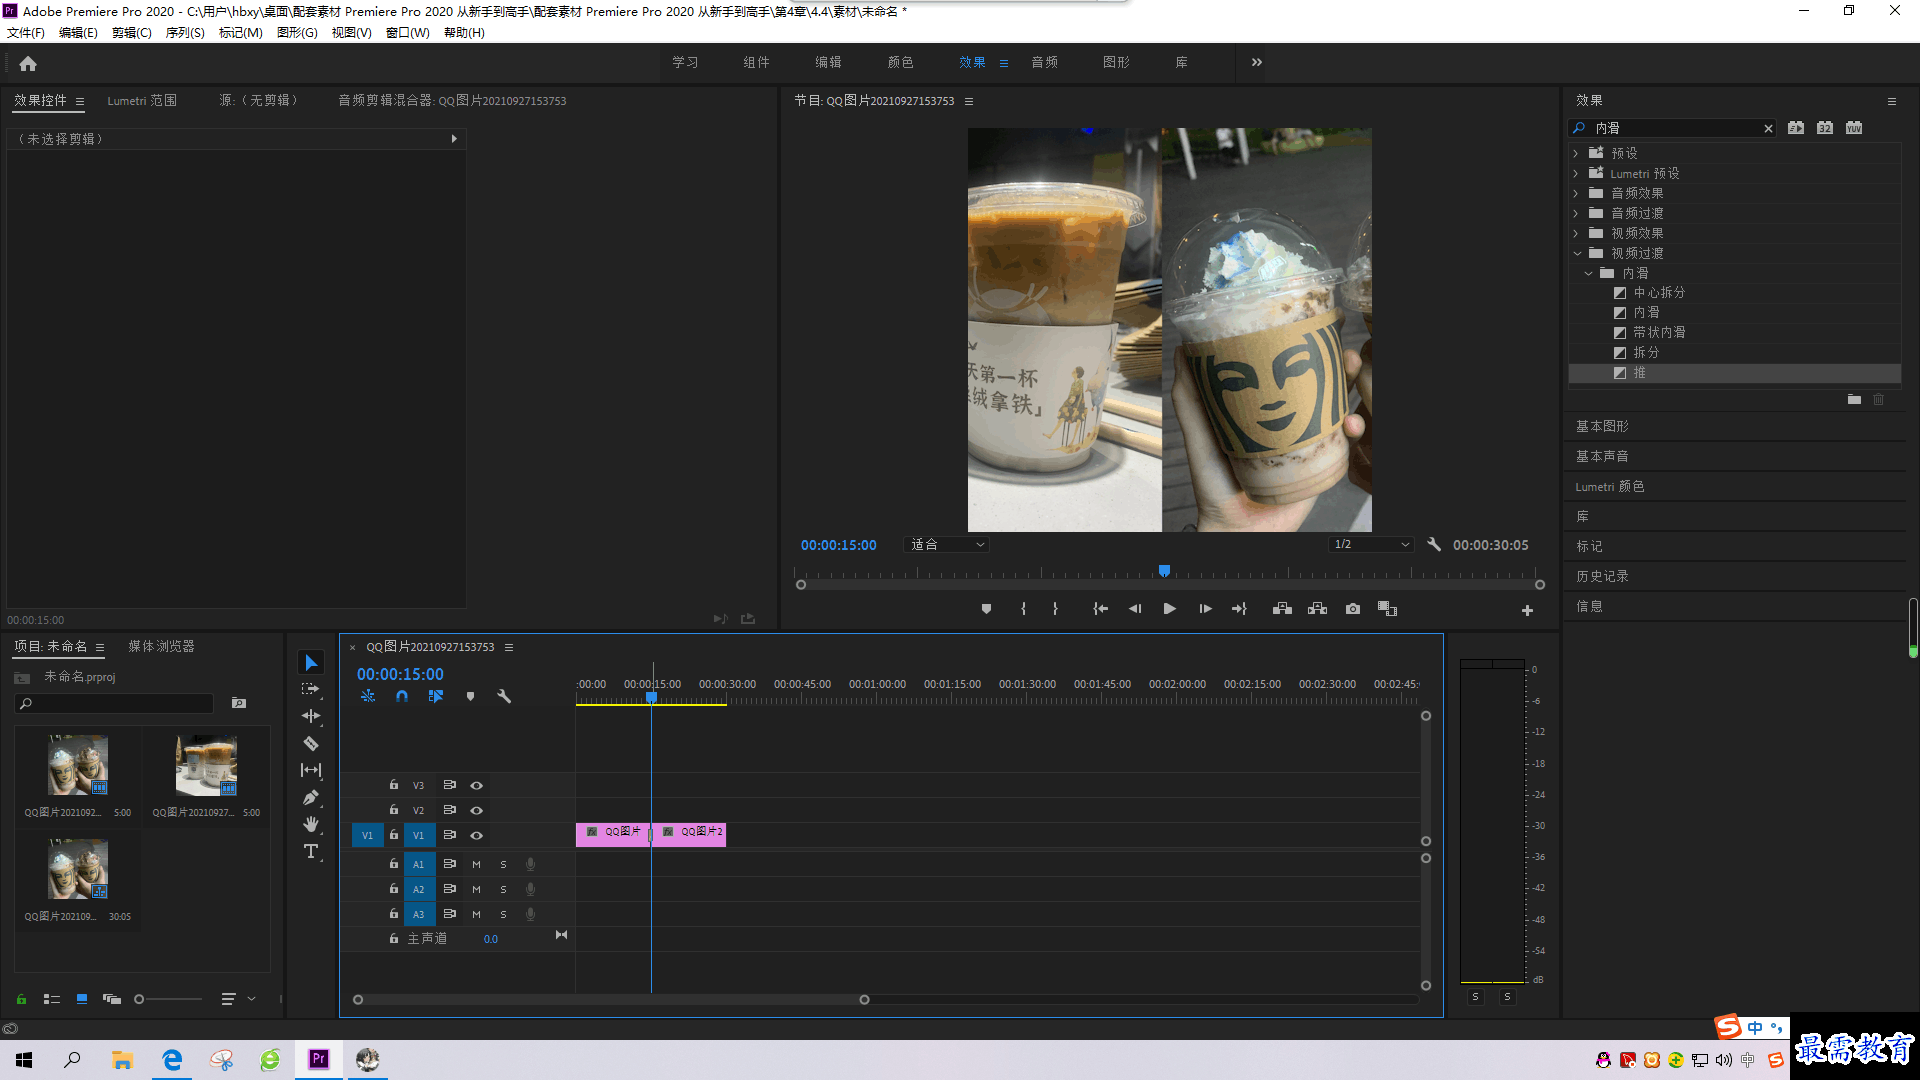Open button editor plus icon
This screenshot has width=1920, height=1080.
(1527, 610)
